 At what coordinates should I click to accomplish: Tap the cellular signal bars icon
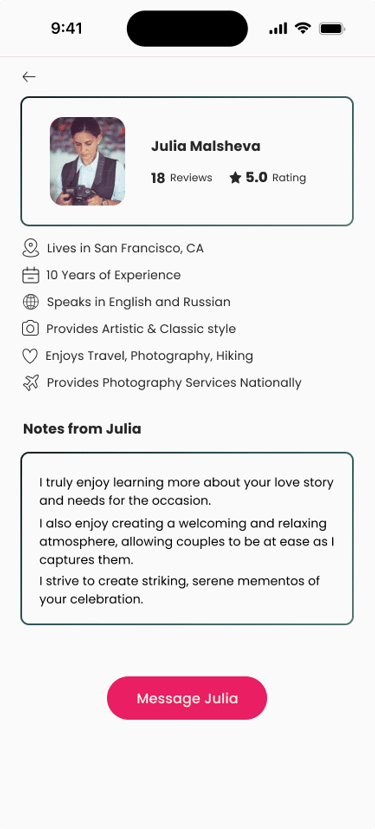[278, 29]
